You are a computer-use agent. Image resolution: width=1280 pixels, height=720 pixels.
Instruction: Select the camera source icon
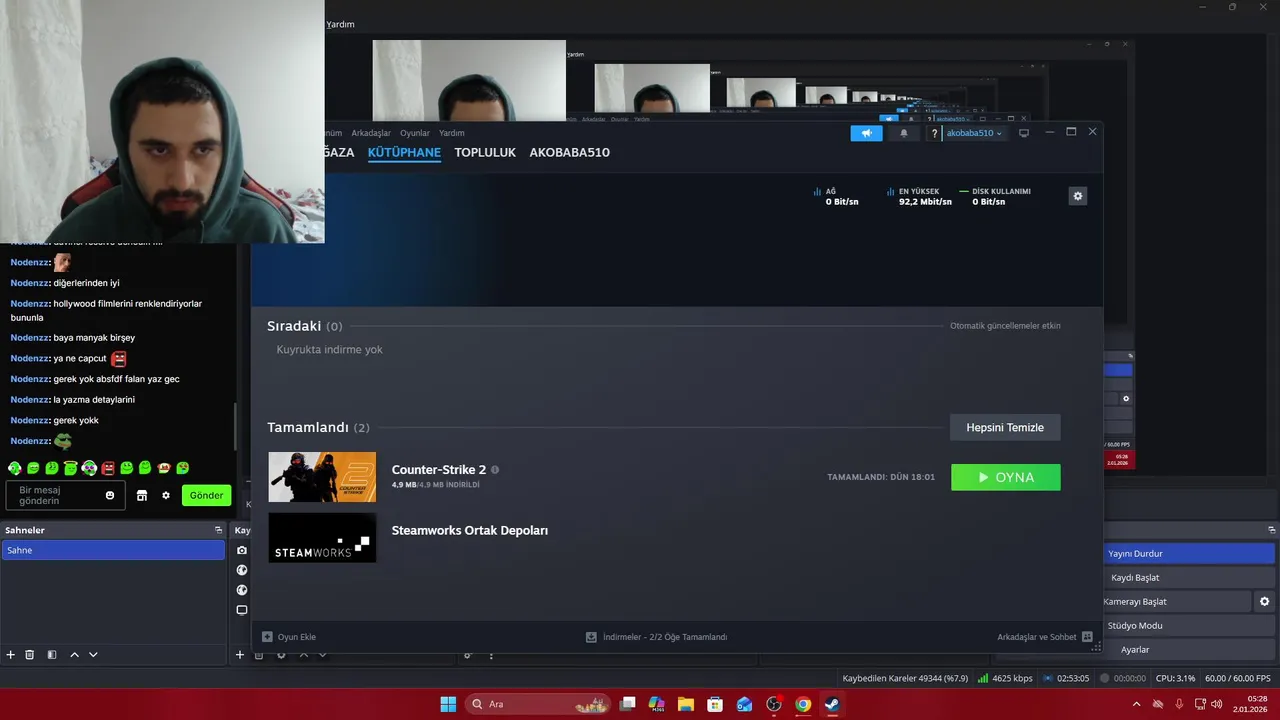click(x=241, y=550)
